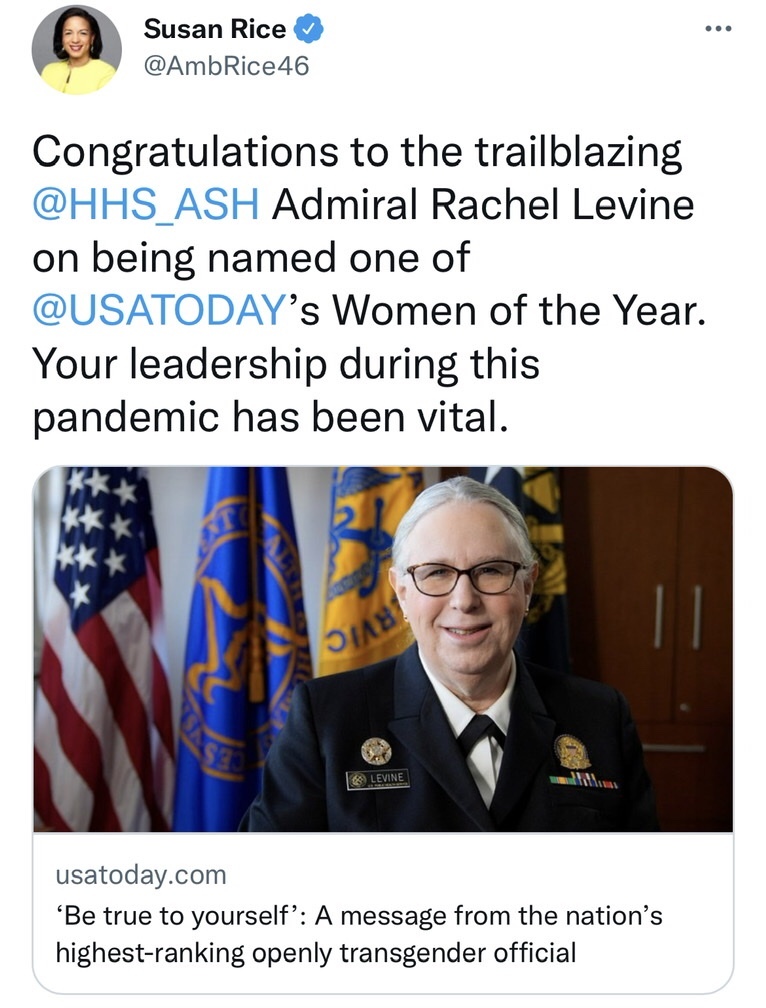This screenshot has height=1008, width=766.
Task: Click the American flag in the preview photo
Action: [x=102, y=640]
